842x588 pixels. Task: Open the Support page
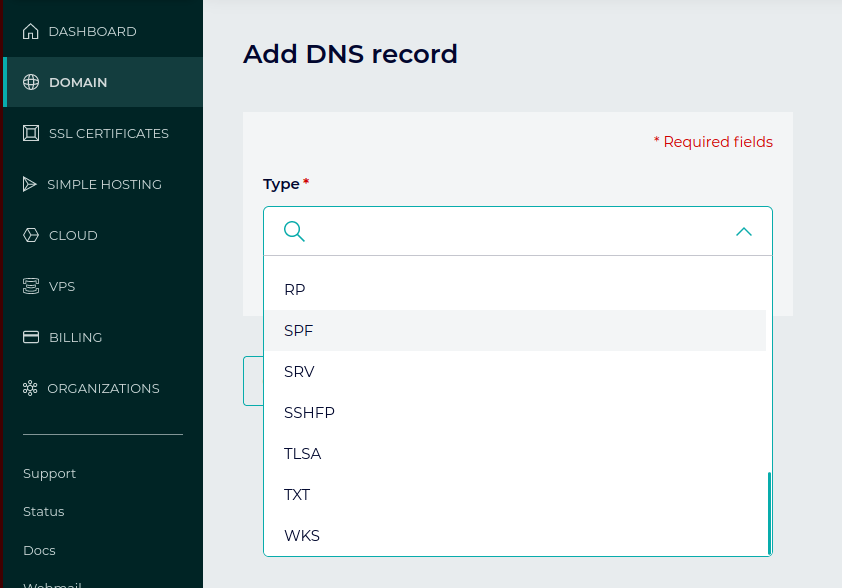coord(49,473)
